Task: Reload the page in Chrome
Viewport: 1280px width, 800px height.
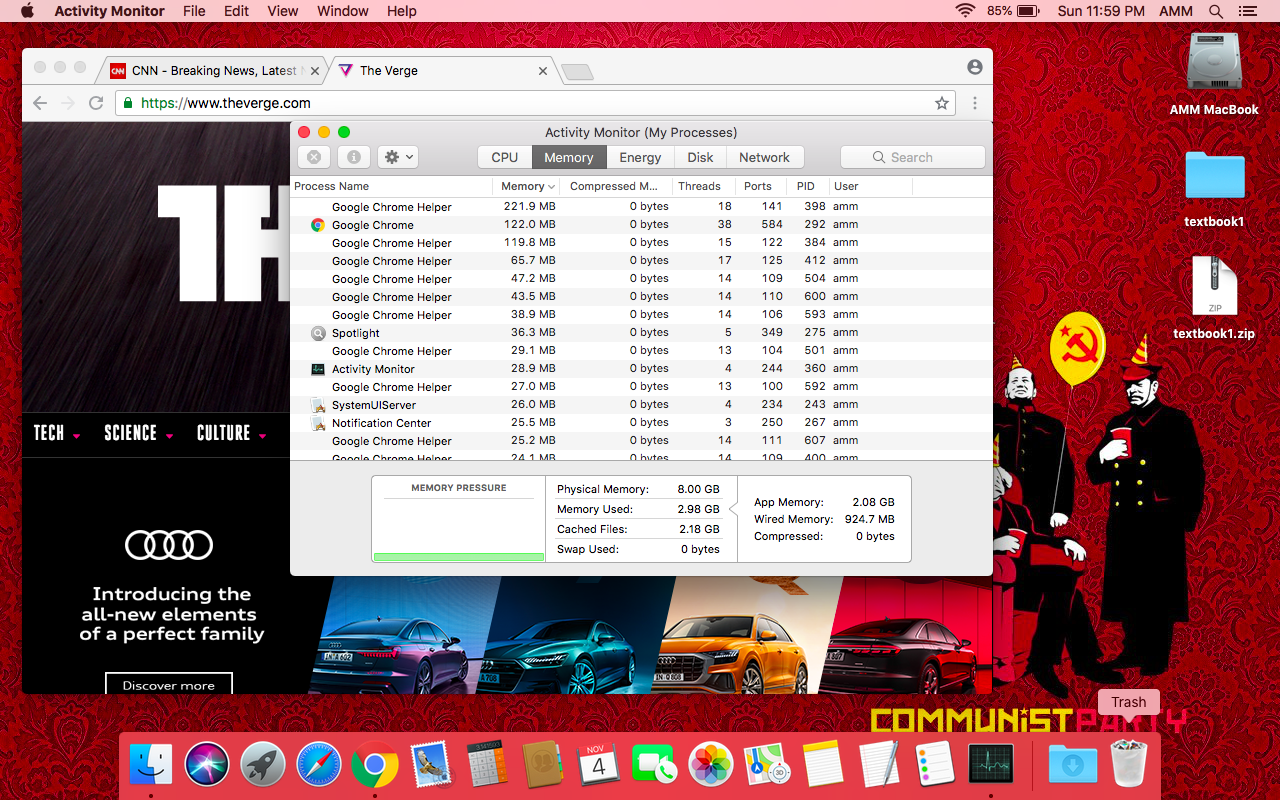Action: (x=96, y=103)
